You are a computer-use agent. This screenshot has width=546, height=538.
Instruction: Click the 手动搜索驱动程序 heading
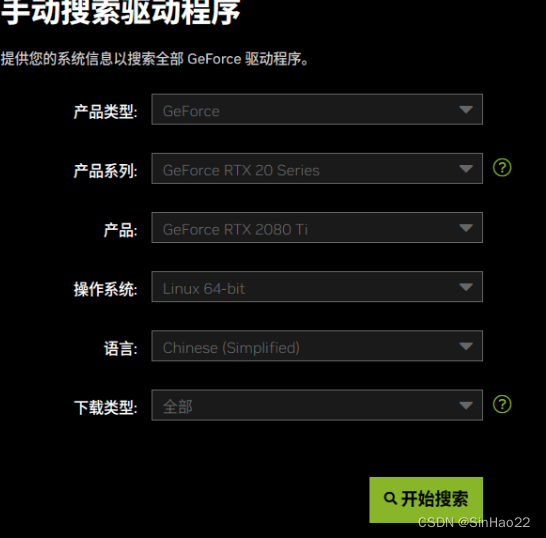(120, 13)
